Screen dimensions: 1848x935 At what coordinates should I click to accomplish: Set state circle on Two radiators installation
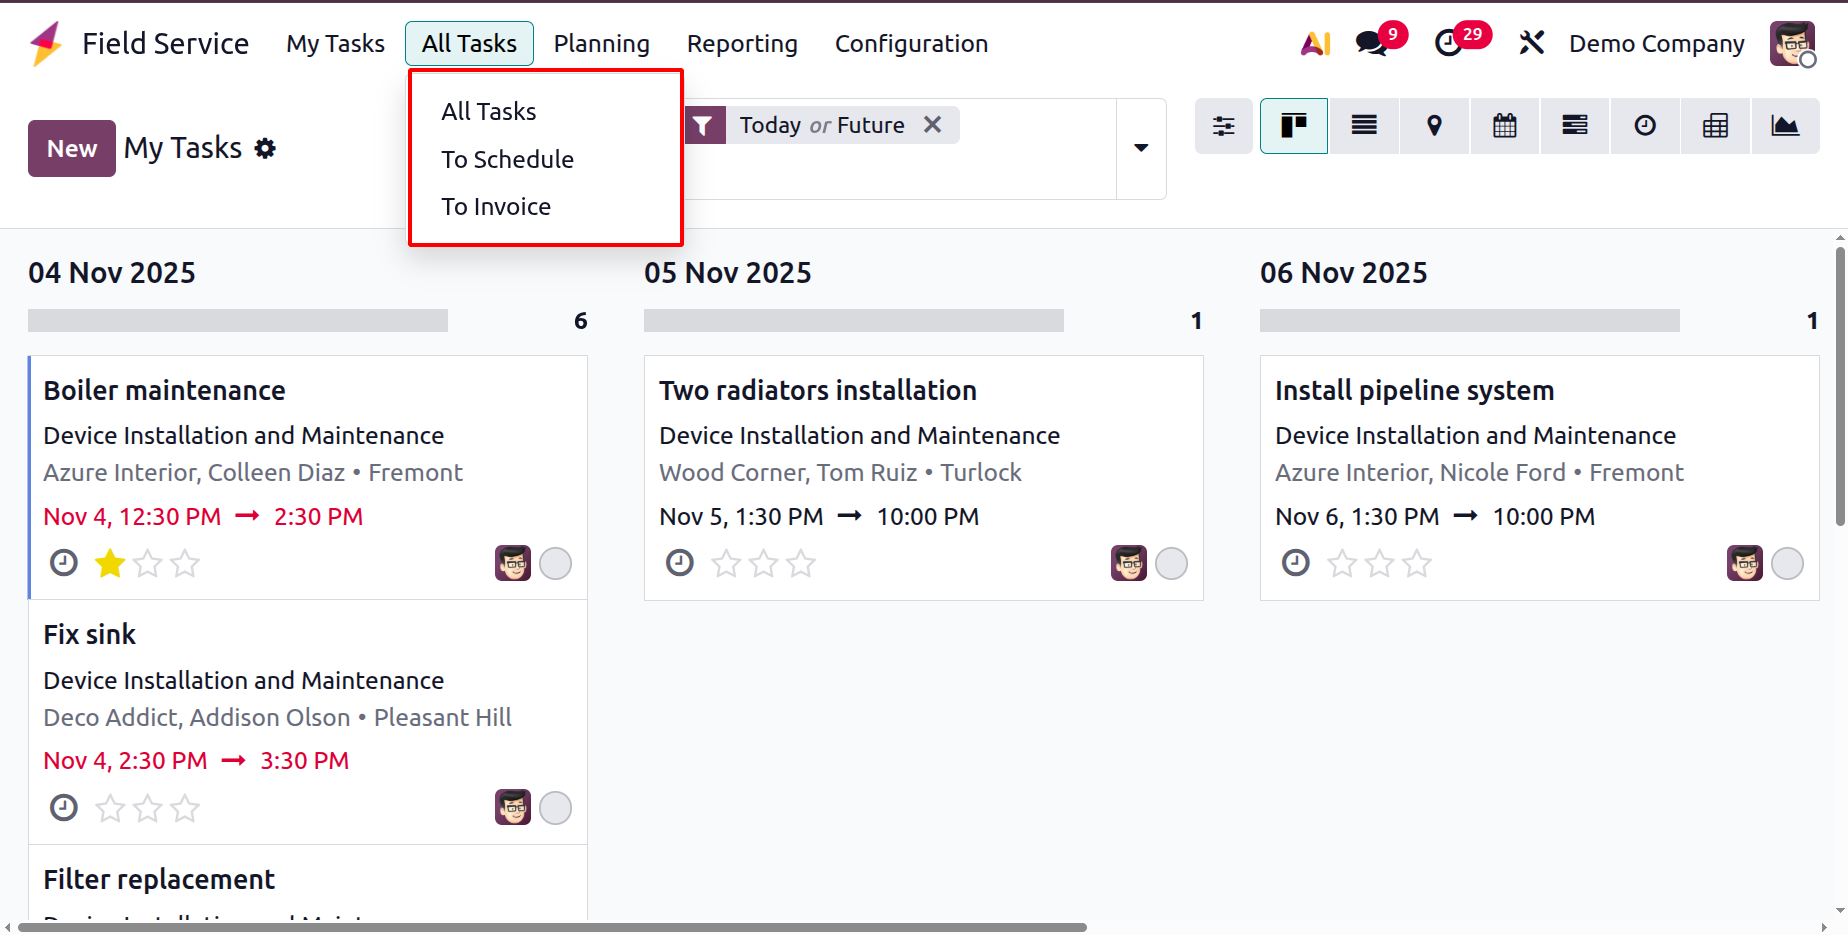(1171, 564)
